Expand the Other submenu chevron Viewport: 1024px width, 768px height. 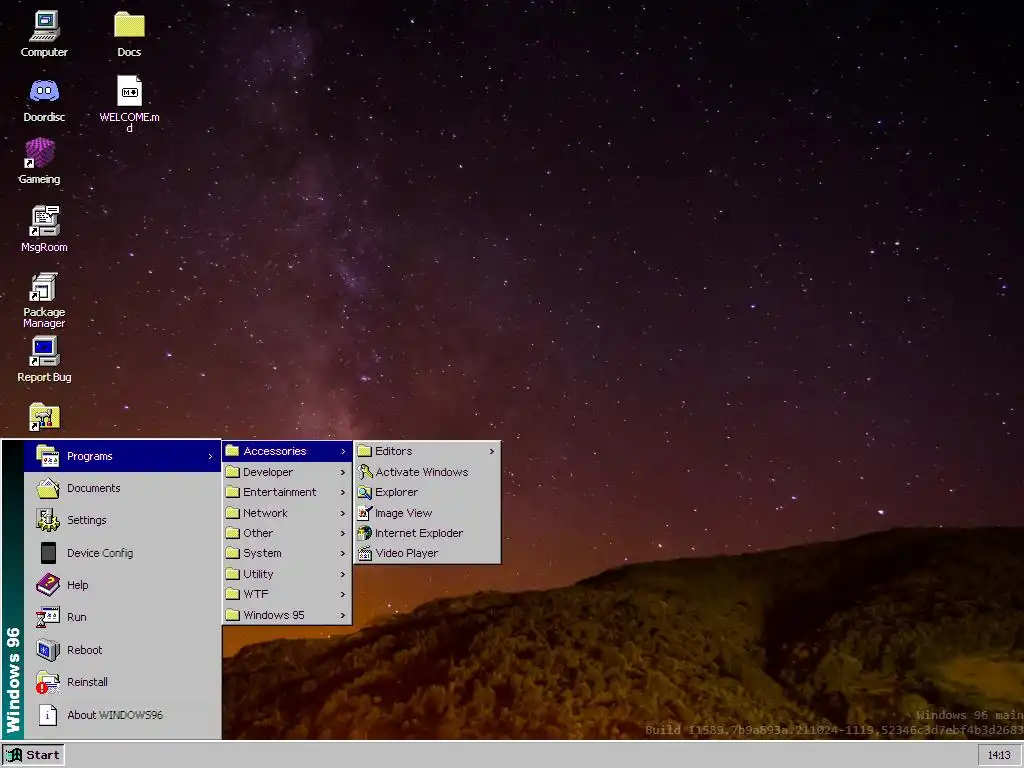point(343,534)
